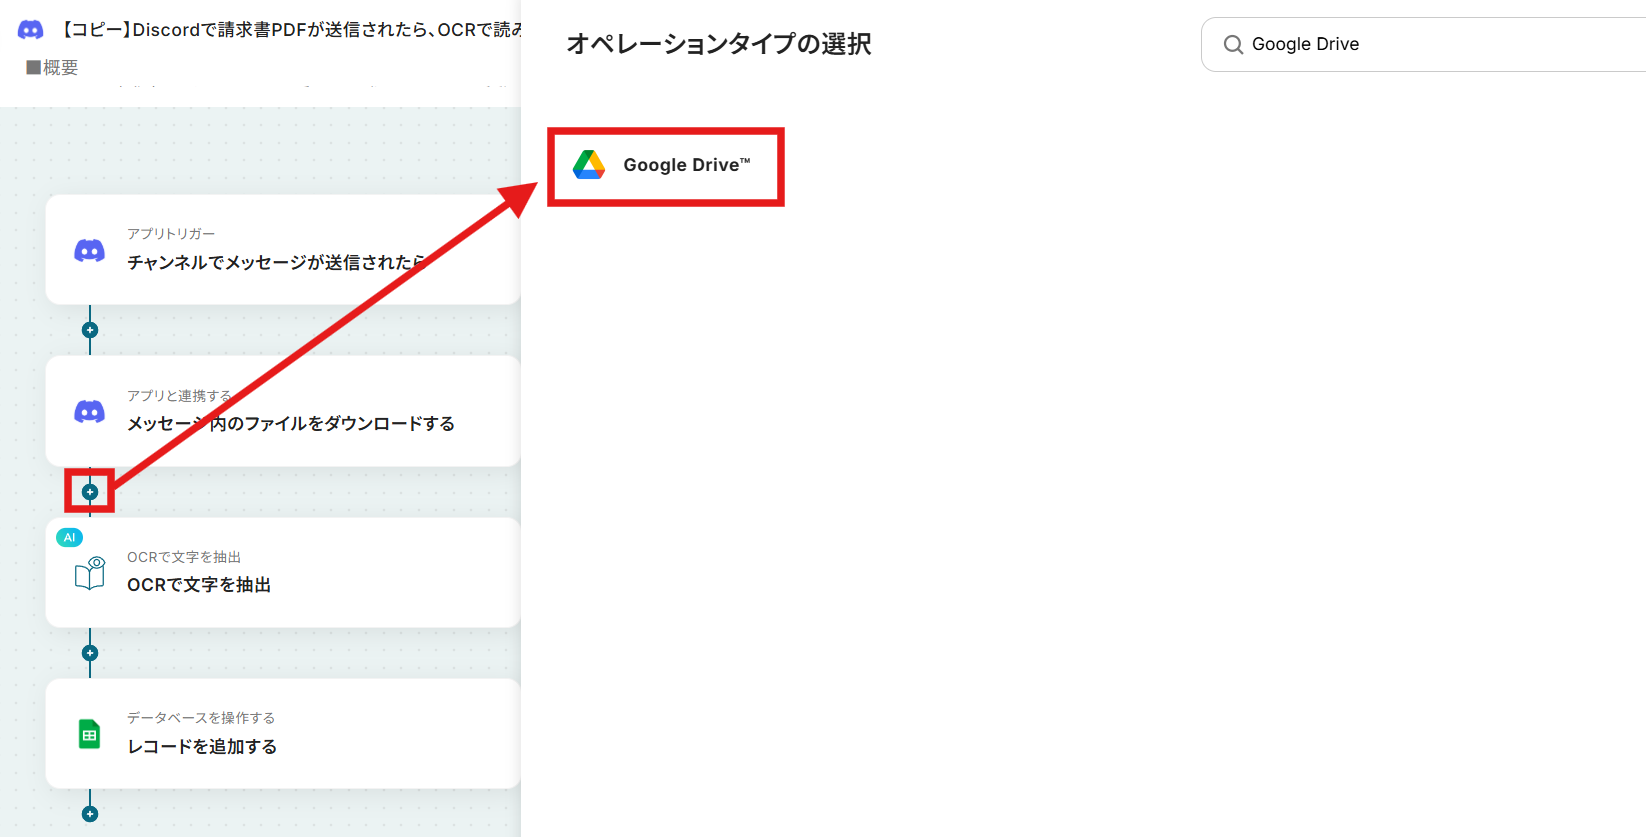The height and width of the screenshot is (837, 1646).
Task: Click the search magnifier icon
Action: point(1234,45)
